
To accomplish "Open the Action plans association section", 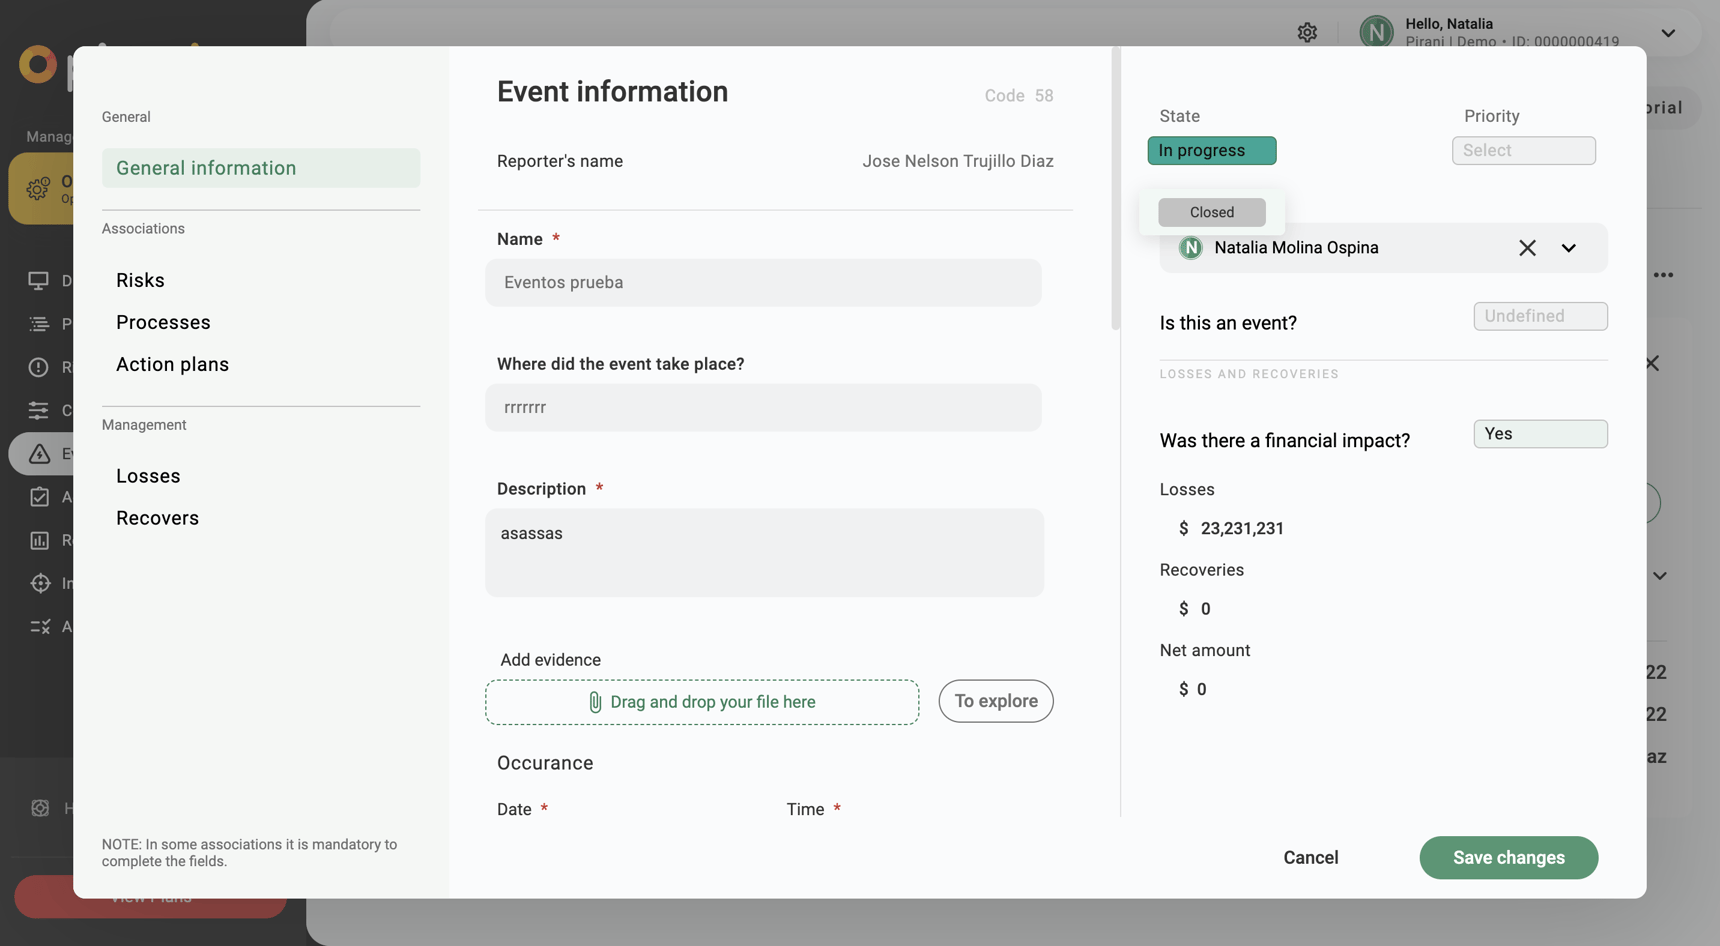I will (x=172, y=364).
